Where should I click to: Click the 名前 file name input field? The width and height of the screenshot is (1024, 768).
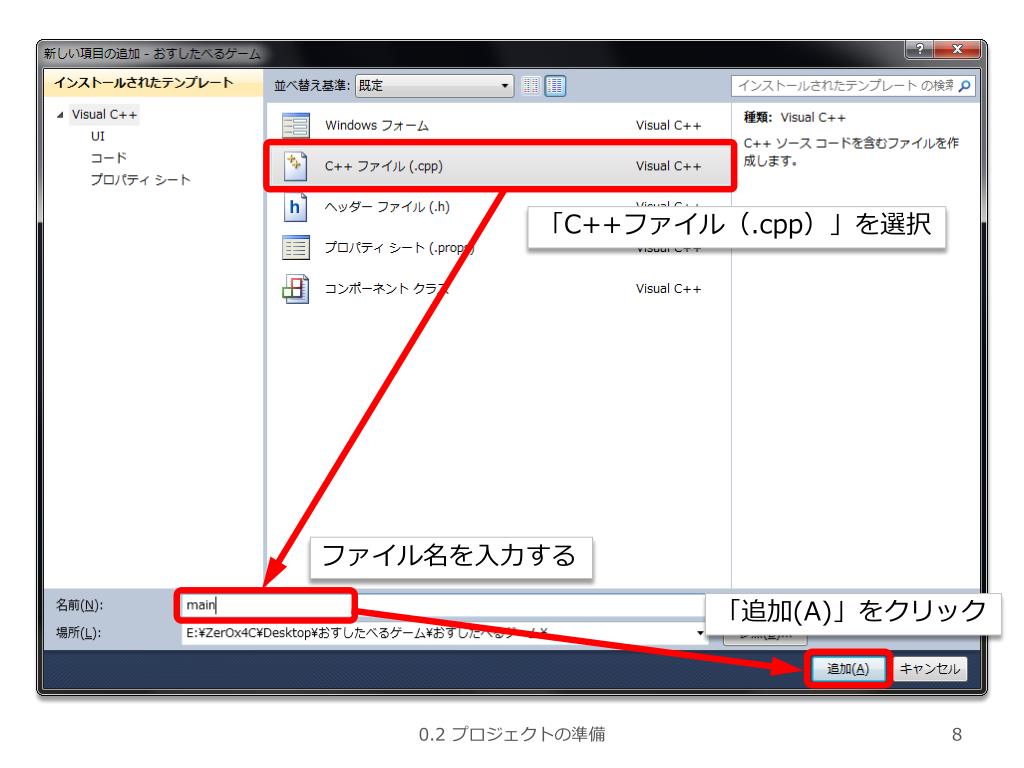[443, 605]
